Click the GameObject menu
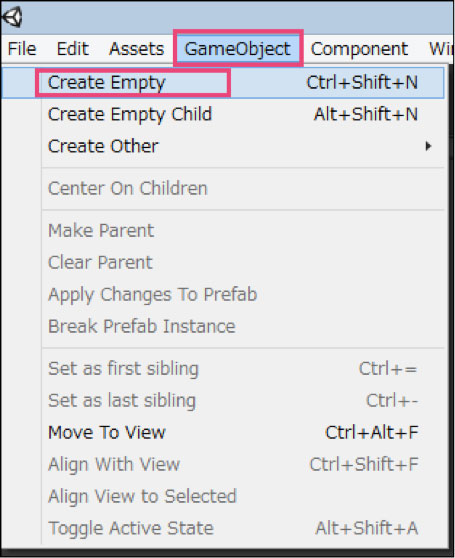 [238, 49]
